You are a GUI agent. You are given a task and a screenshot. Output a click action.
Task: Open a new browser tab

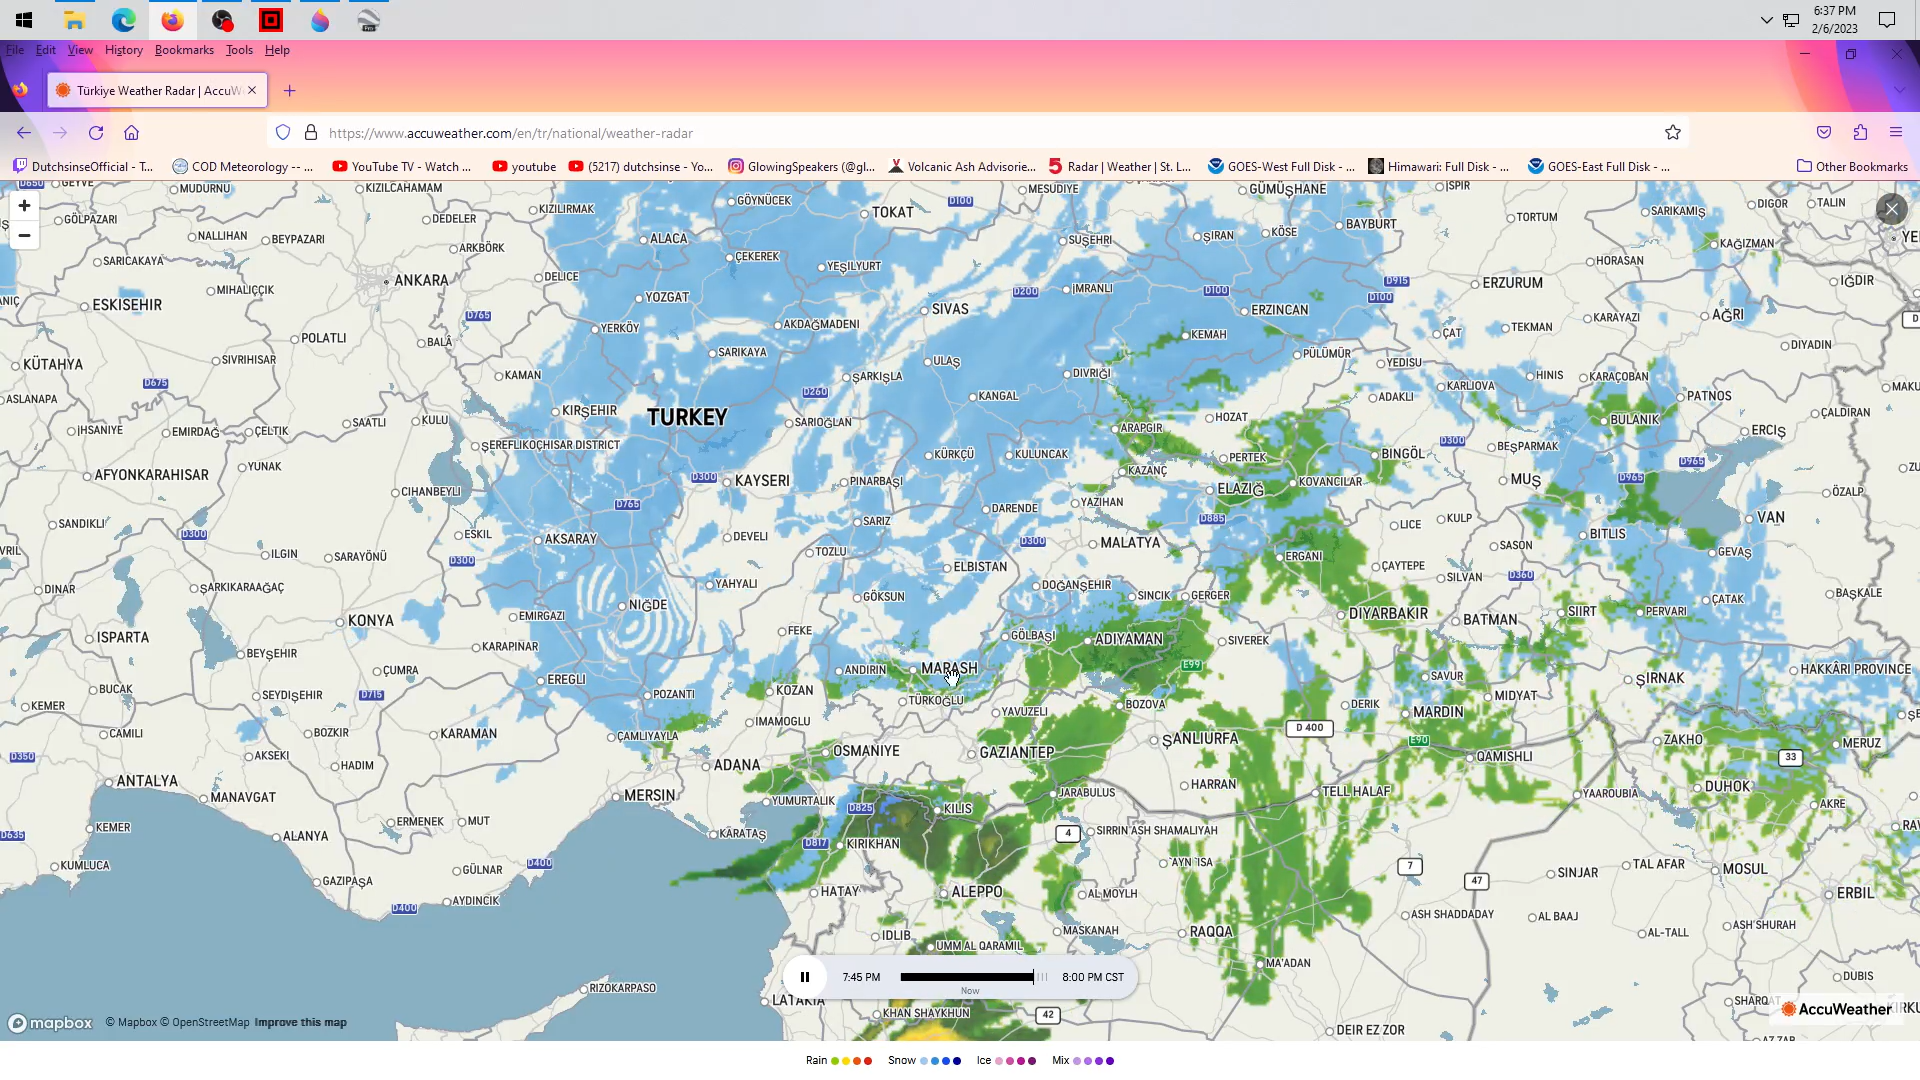tap(290, 91)
